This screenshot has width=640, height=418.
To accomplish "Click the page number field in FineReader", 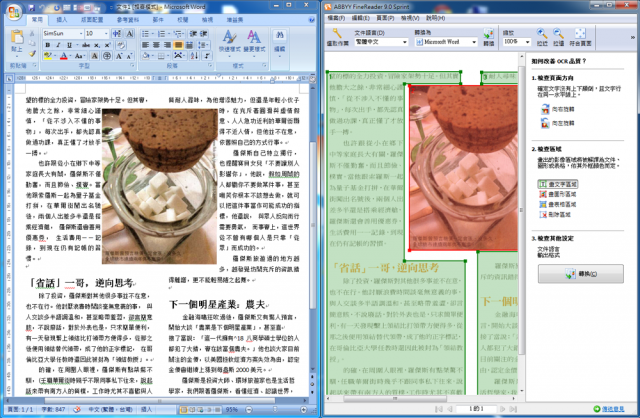I will (476, 409).
